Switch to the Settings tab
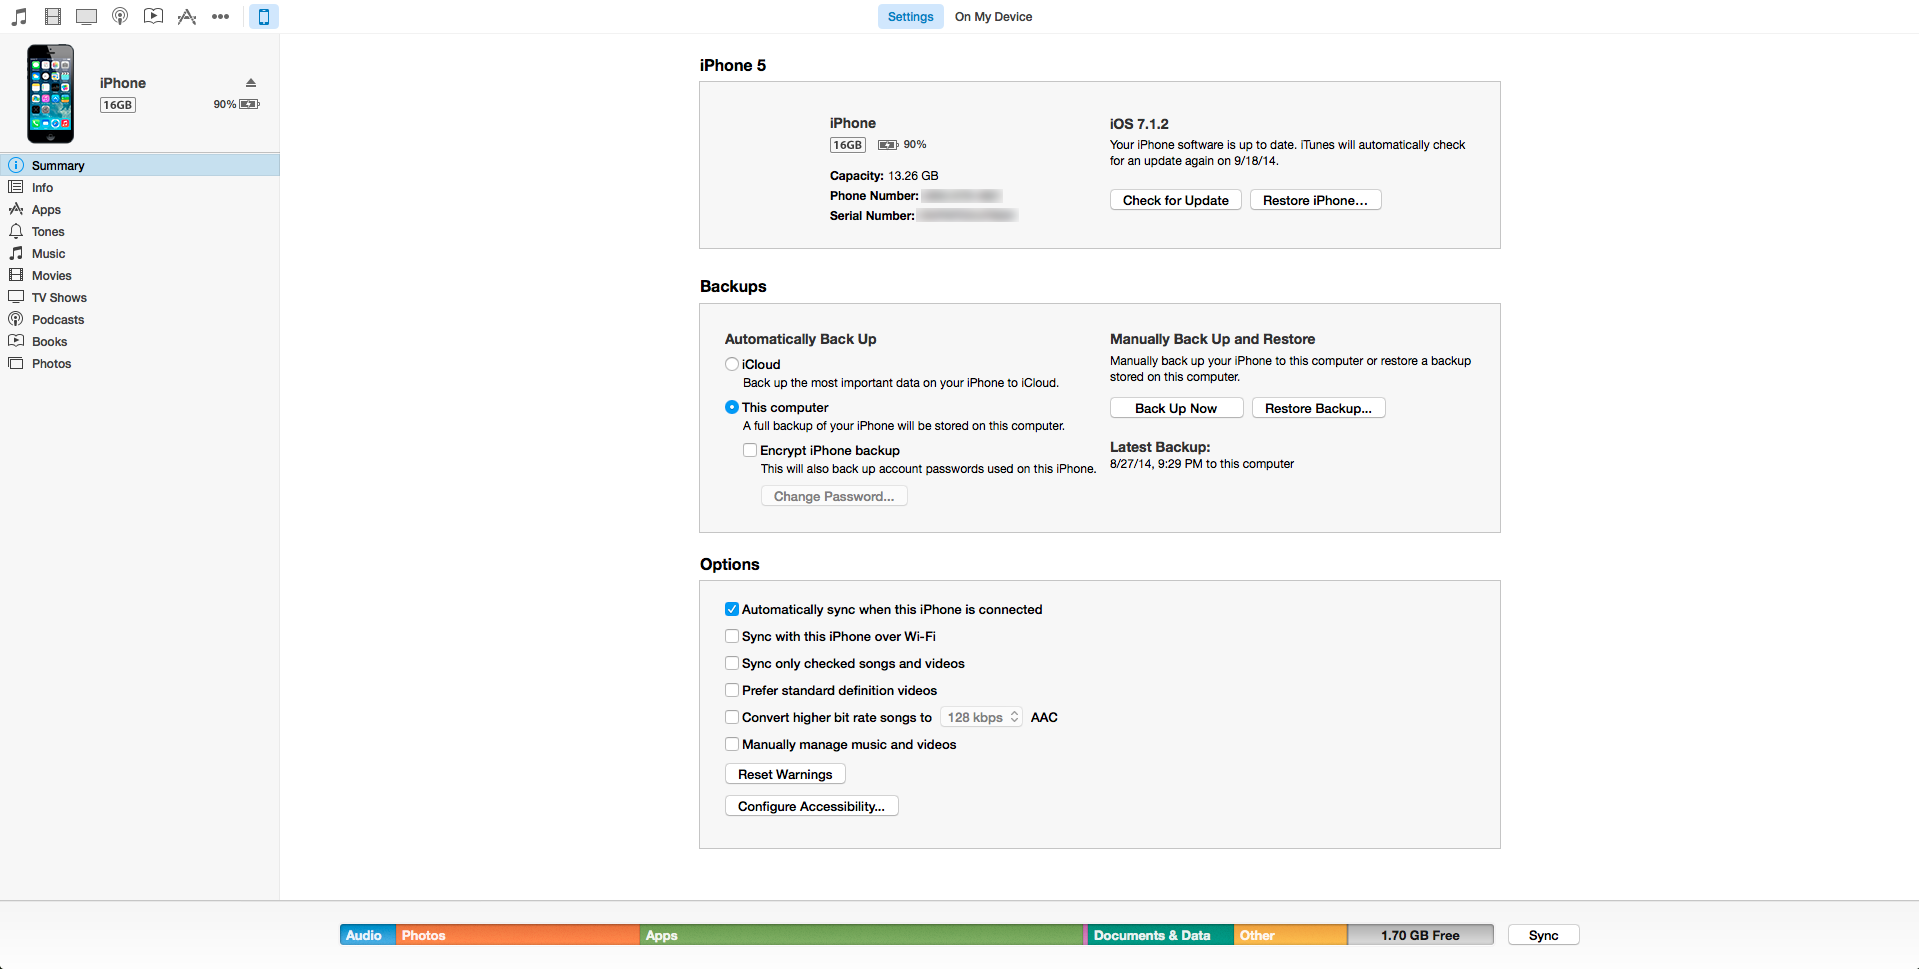This screenshot has width=1919, height=969. tap(911, 17)
